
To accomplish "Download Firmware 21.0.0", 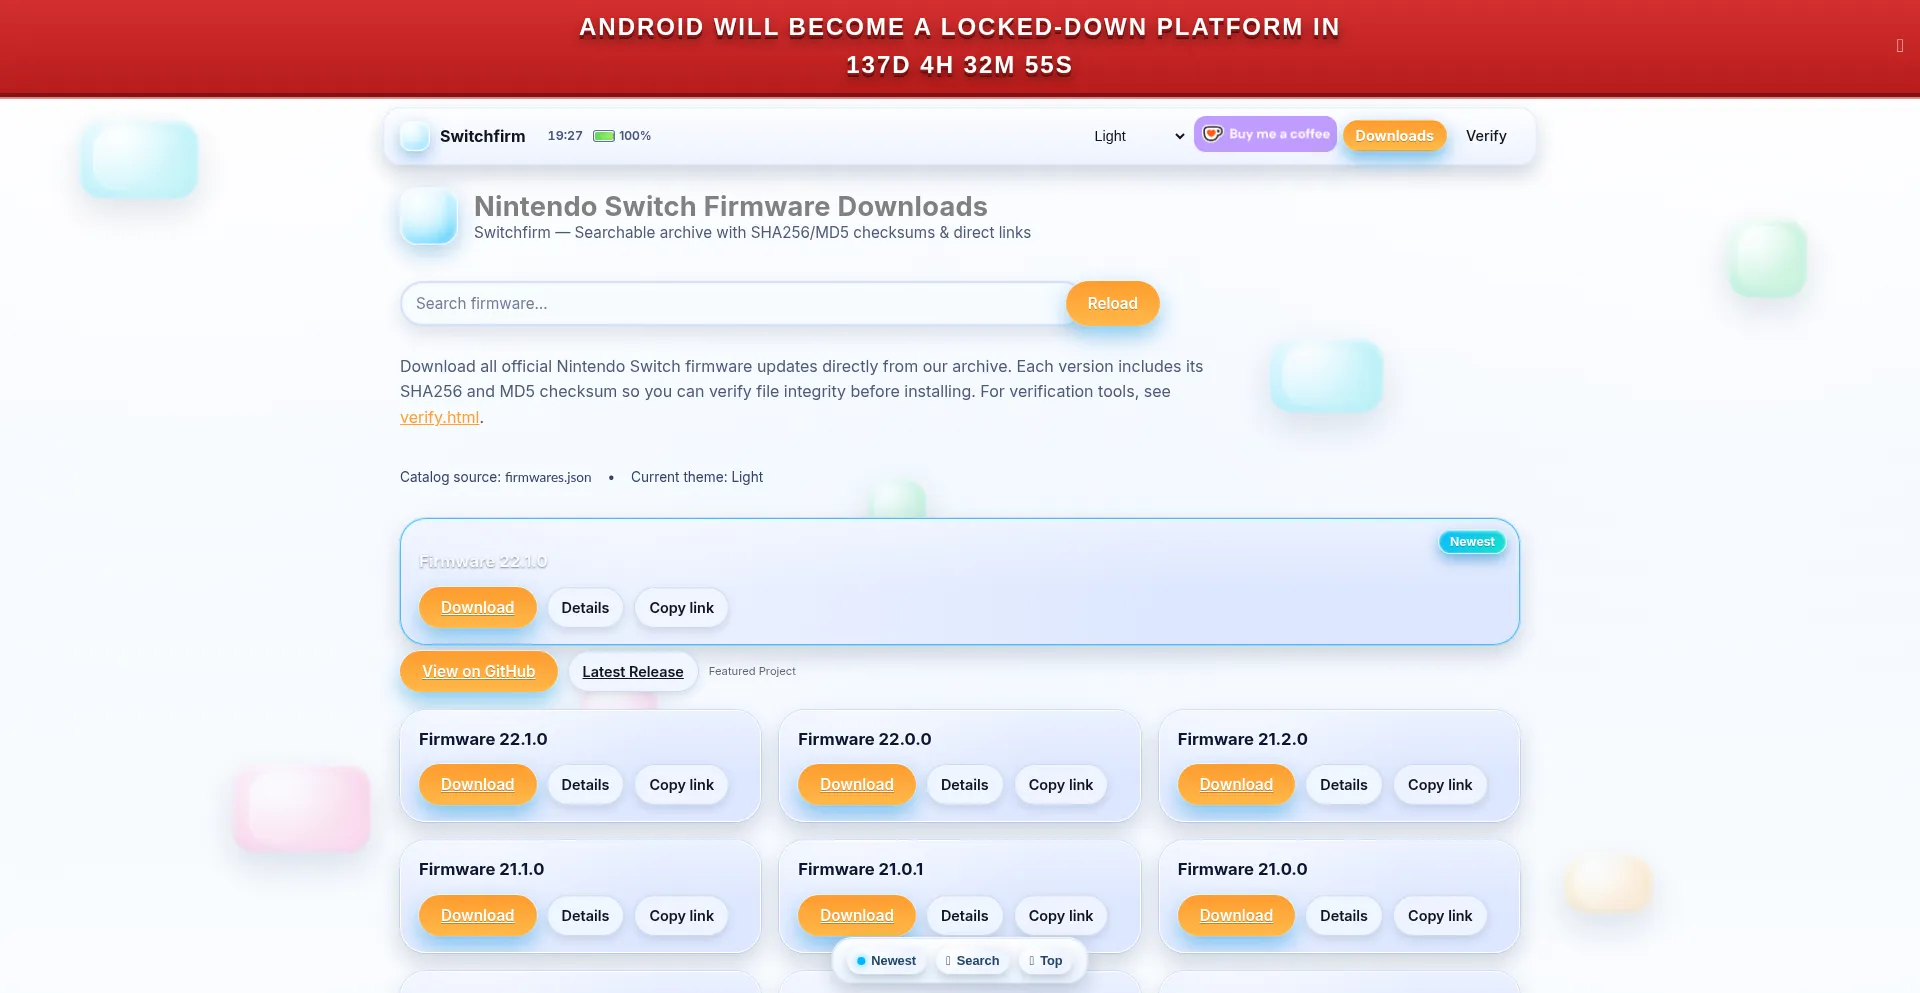I will (x=1236, y=916).
